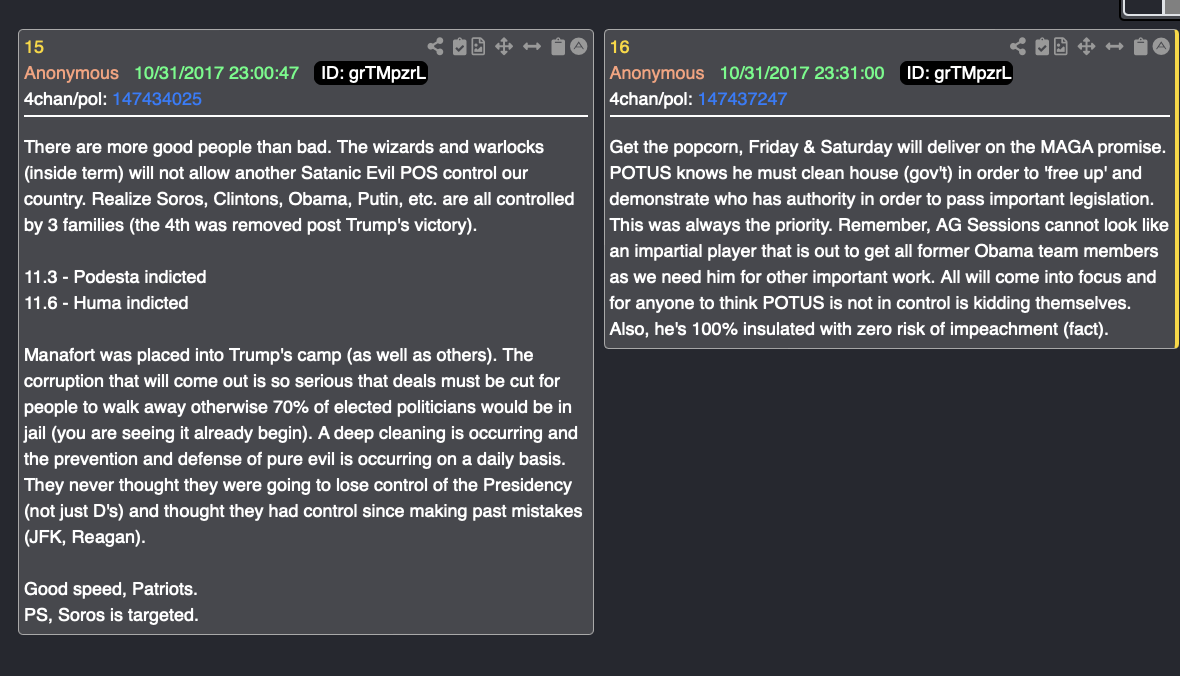The height and width of the screenshot is (676, 1180).
Task: Click timestamp 10/31/2017 23:00:47
Action: pos(217,73)
